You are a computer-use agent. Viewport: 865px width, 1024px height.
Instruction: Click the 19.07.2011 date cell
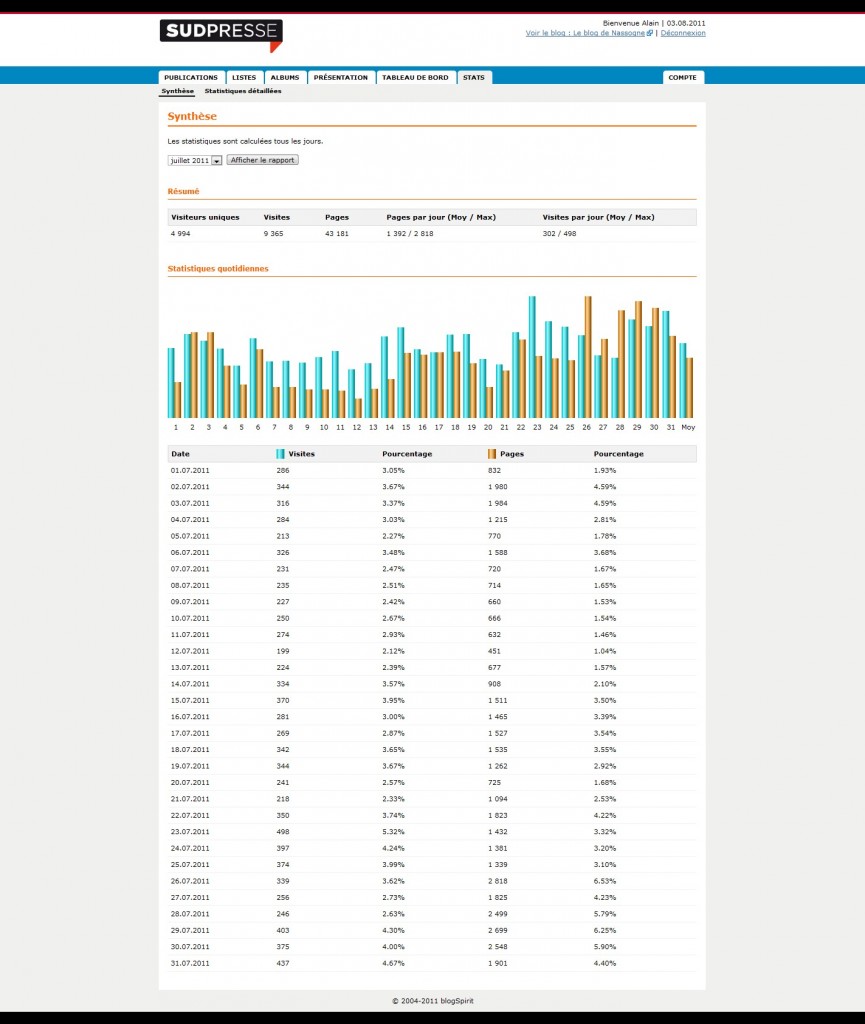click(x=190, y=766)
